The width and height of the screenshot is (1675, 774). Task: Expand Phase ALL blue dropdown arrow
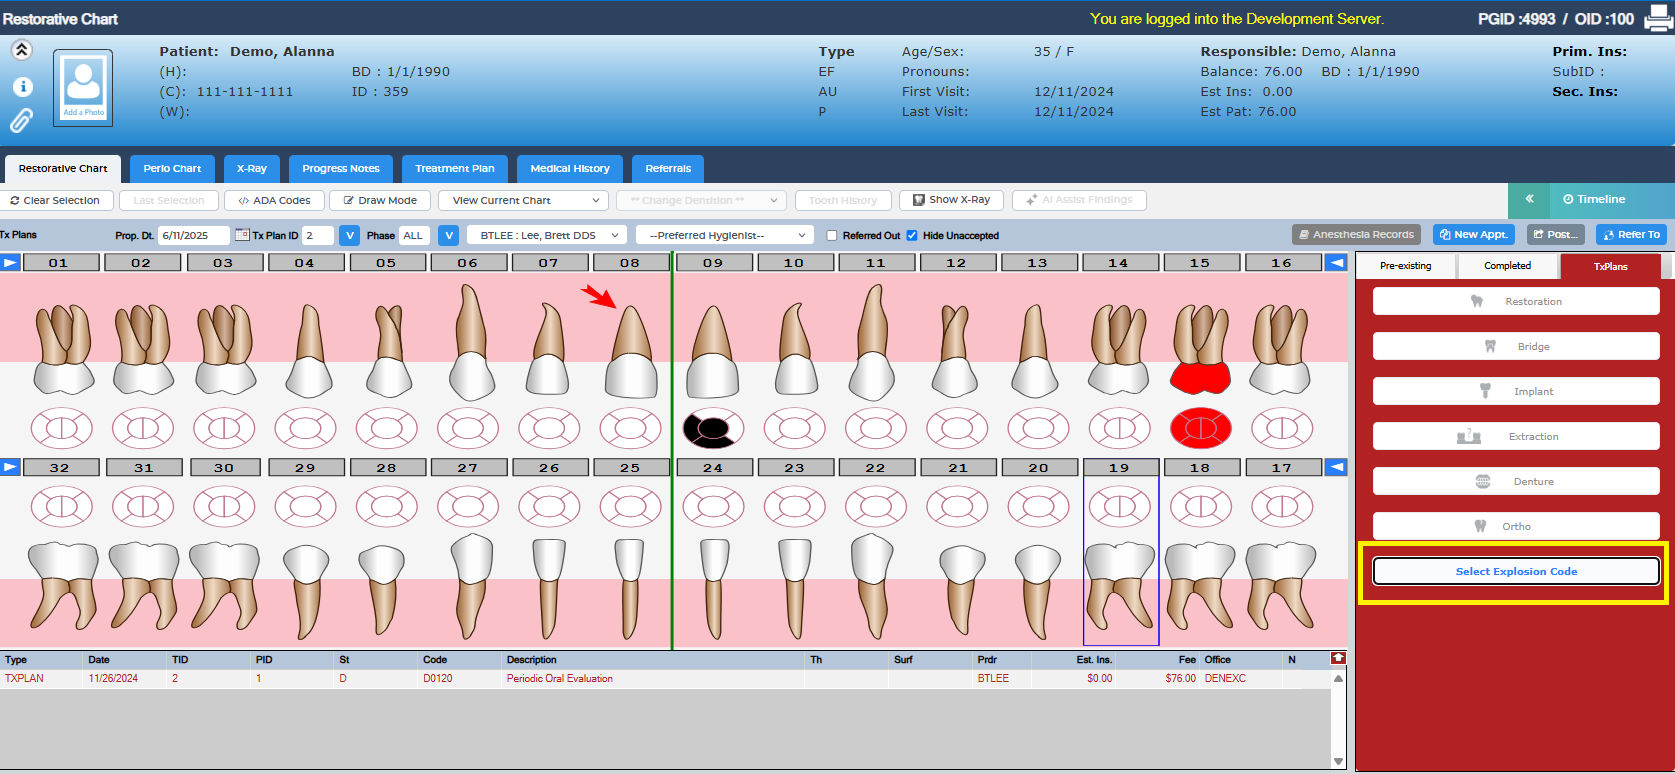coord(449,235)
